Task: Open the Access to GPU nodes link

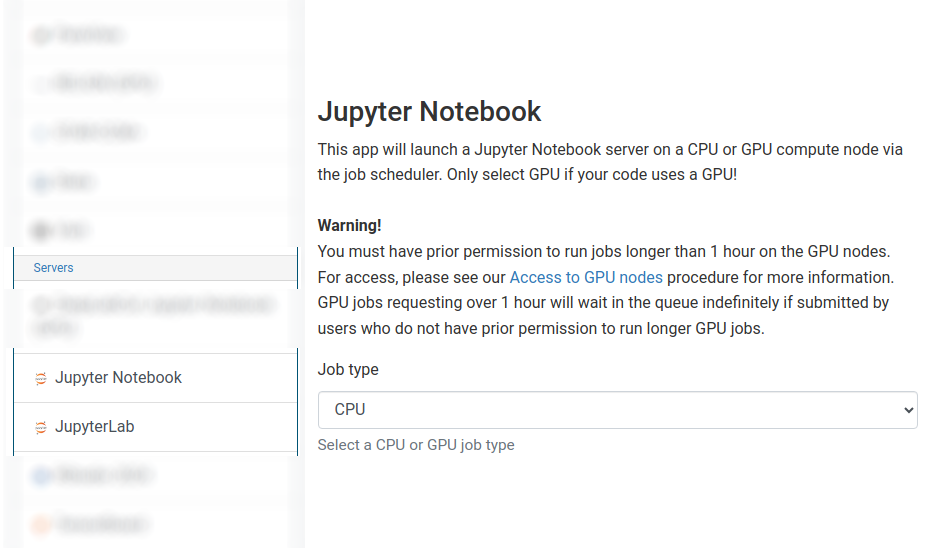Action: (586, 277)
